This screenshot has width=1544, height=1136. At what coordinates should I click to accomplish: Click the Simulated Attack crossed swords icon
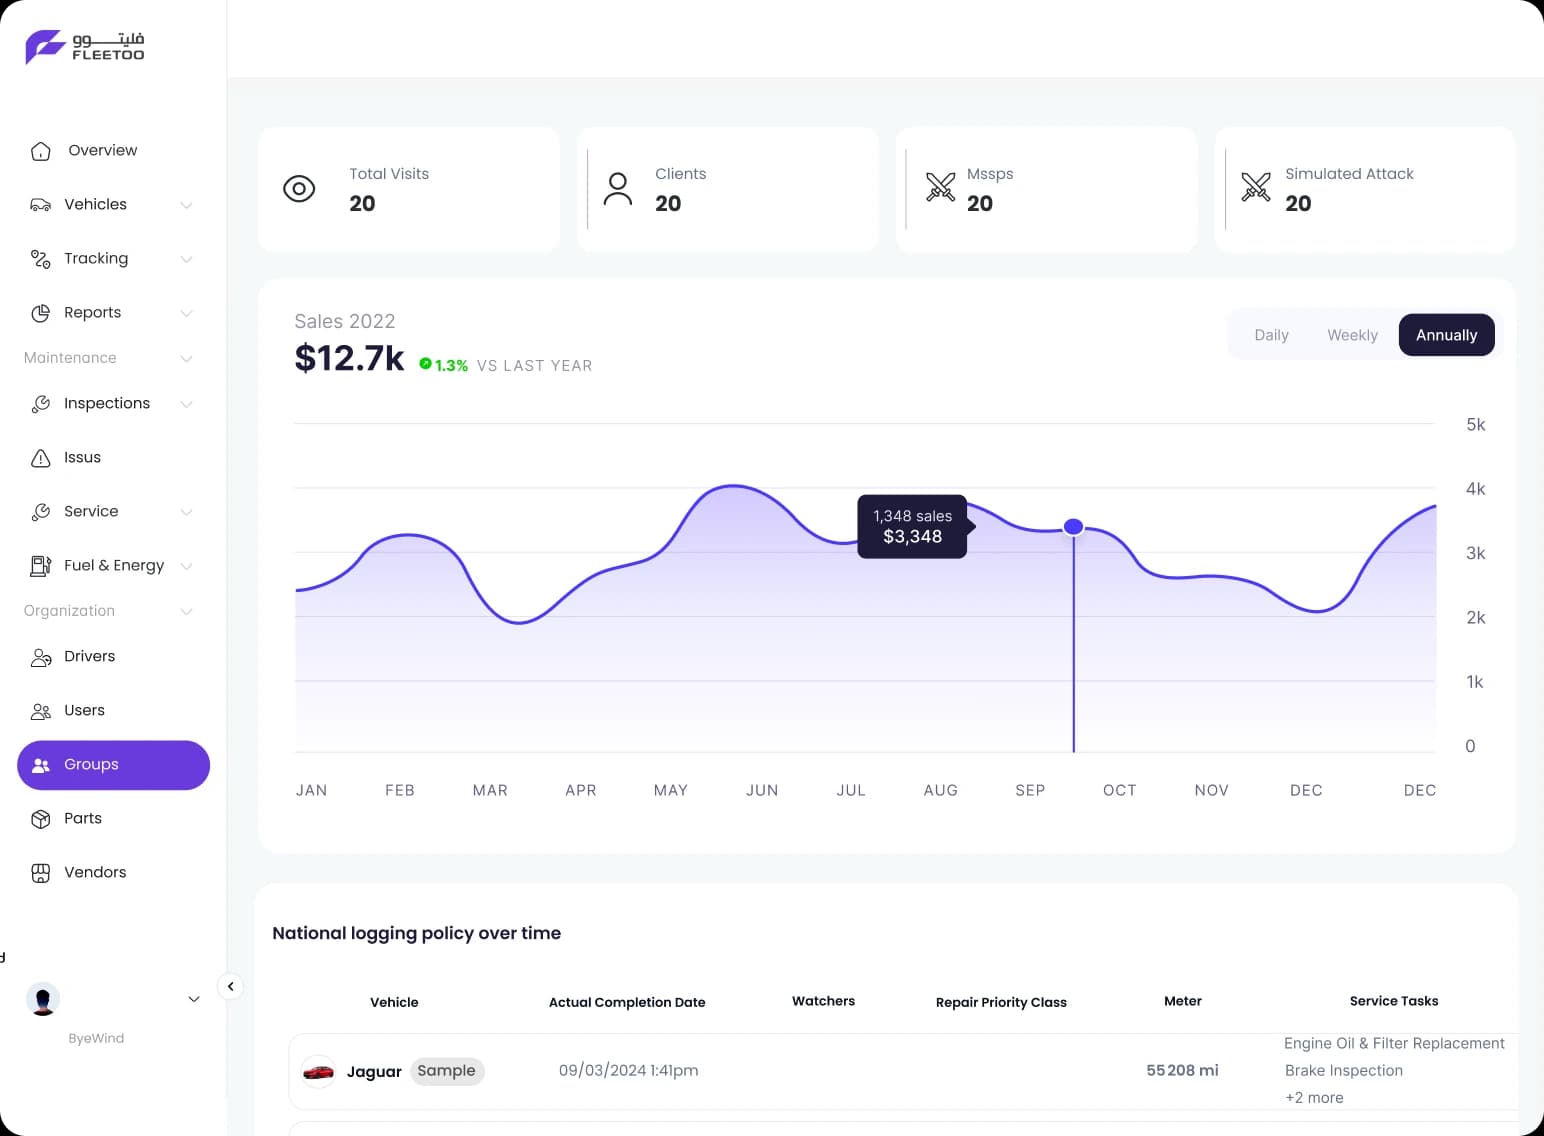click(1255, 187)
